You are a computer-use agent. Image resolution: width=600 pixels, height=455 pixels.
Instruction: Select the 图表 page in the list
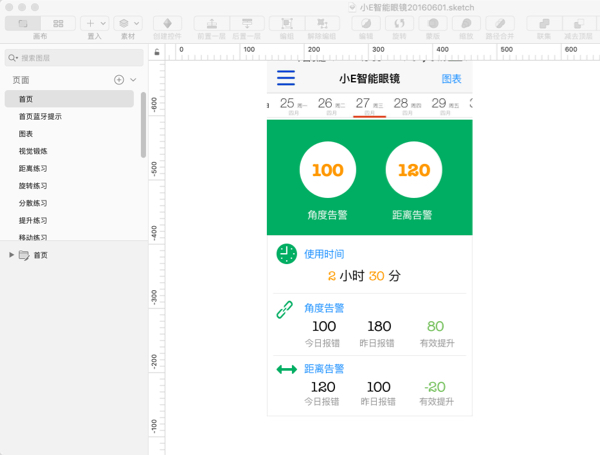tap(26, 134)
